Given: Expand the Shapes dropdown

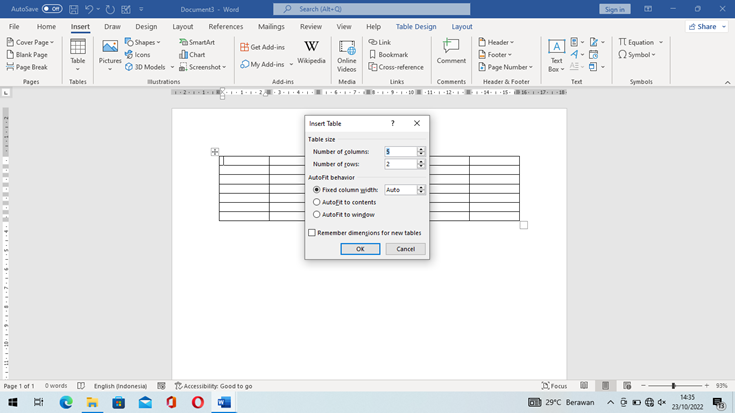Looking at the screenshot, I should (x=158, y=42).
